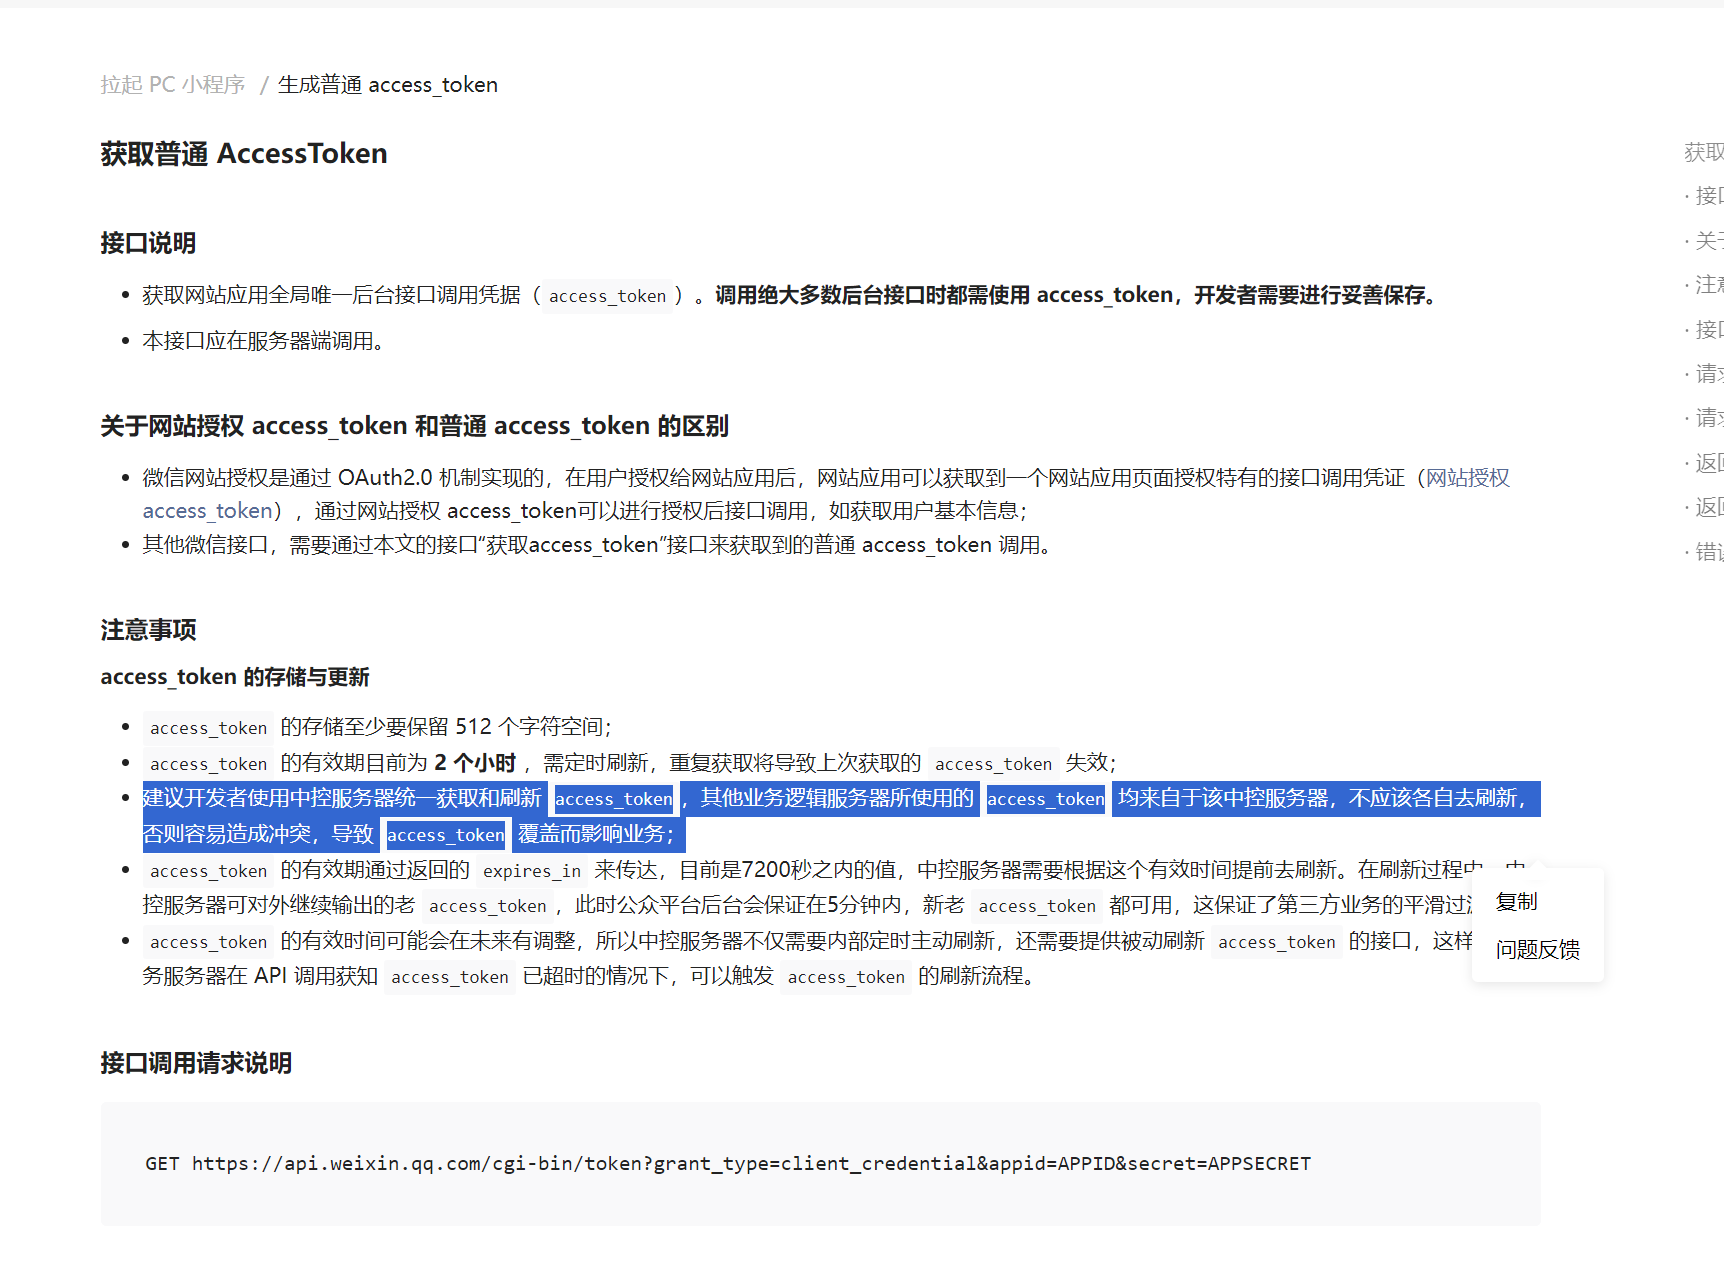Screen dimensions: 1724x1271
Task: Open the 拉起 PC 小程序 breadcrumb link
Action: (x=172, y=85)
